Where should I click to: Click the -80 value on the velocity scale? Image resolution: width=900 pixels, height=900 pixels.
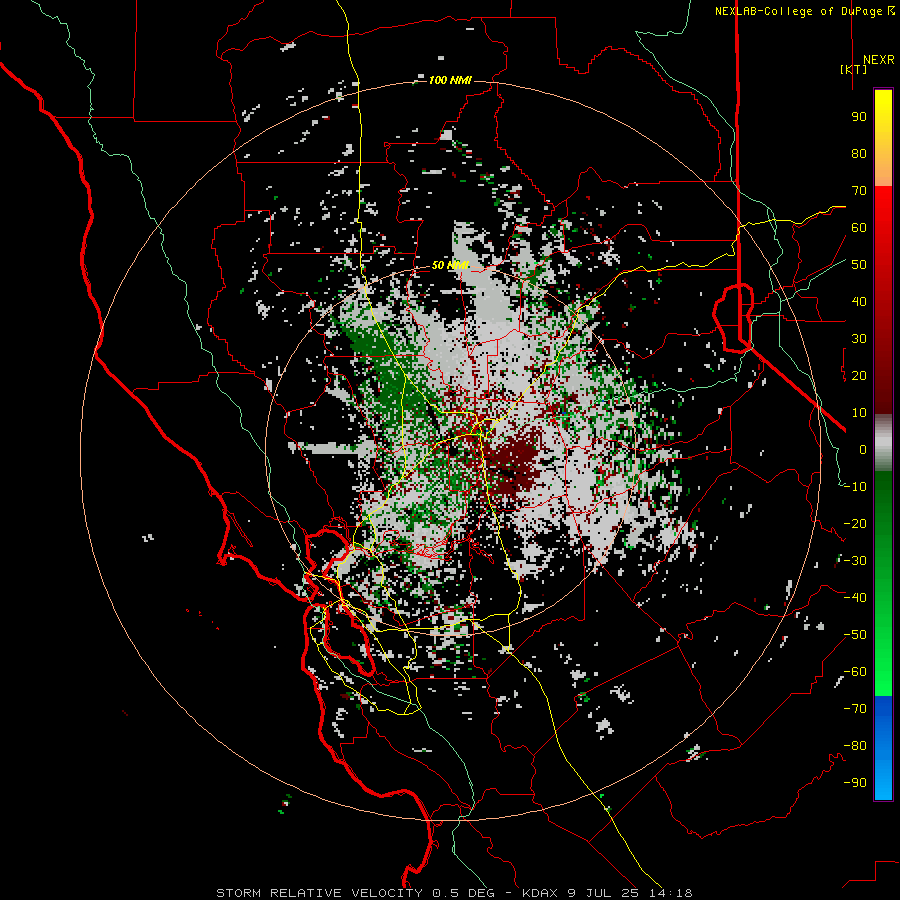(855, 746)
